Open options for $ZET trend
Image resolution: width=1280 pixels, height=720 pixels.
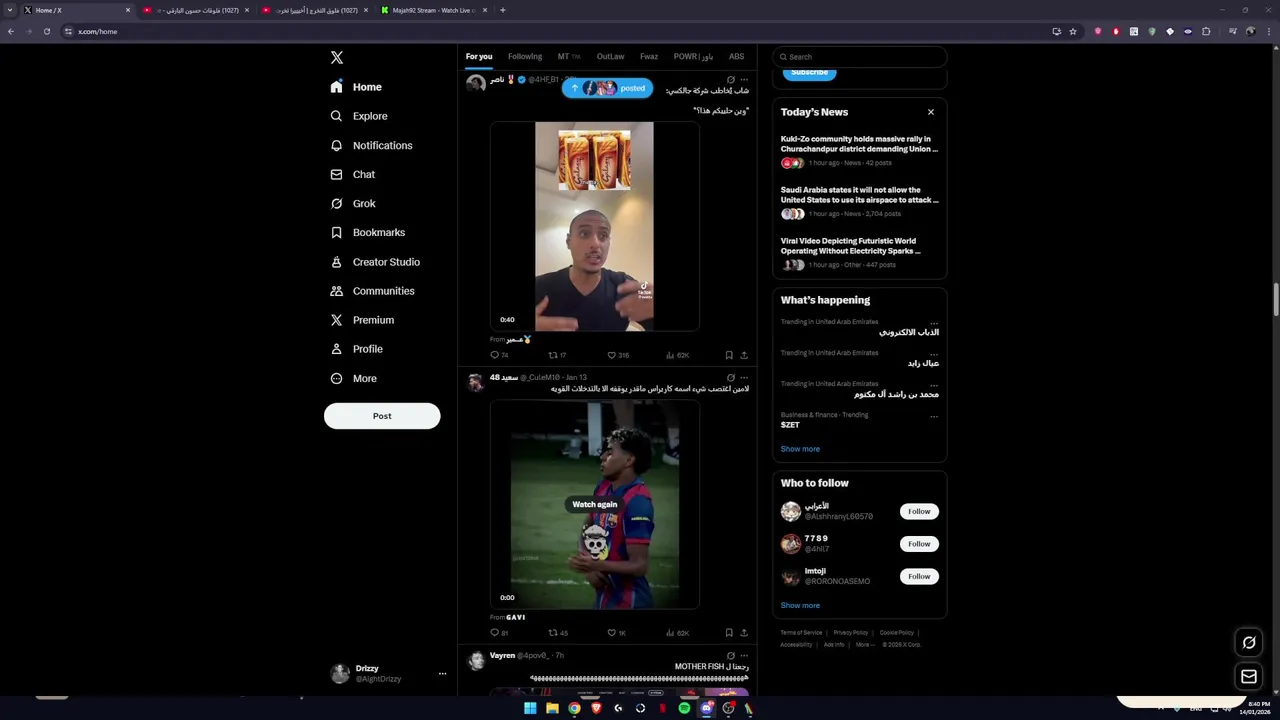(934, 416)
